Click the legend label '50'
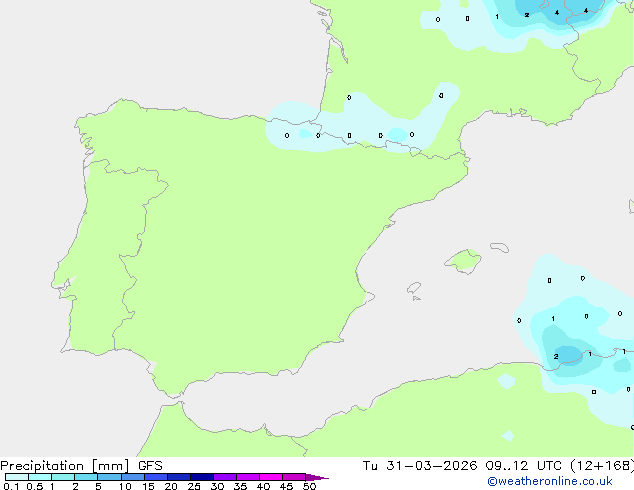 (309, 486)
